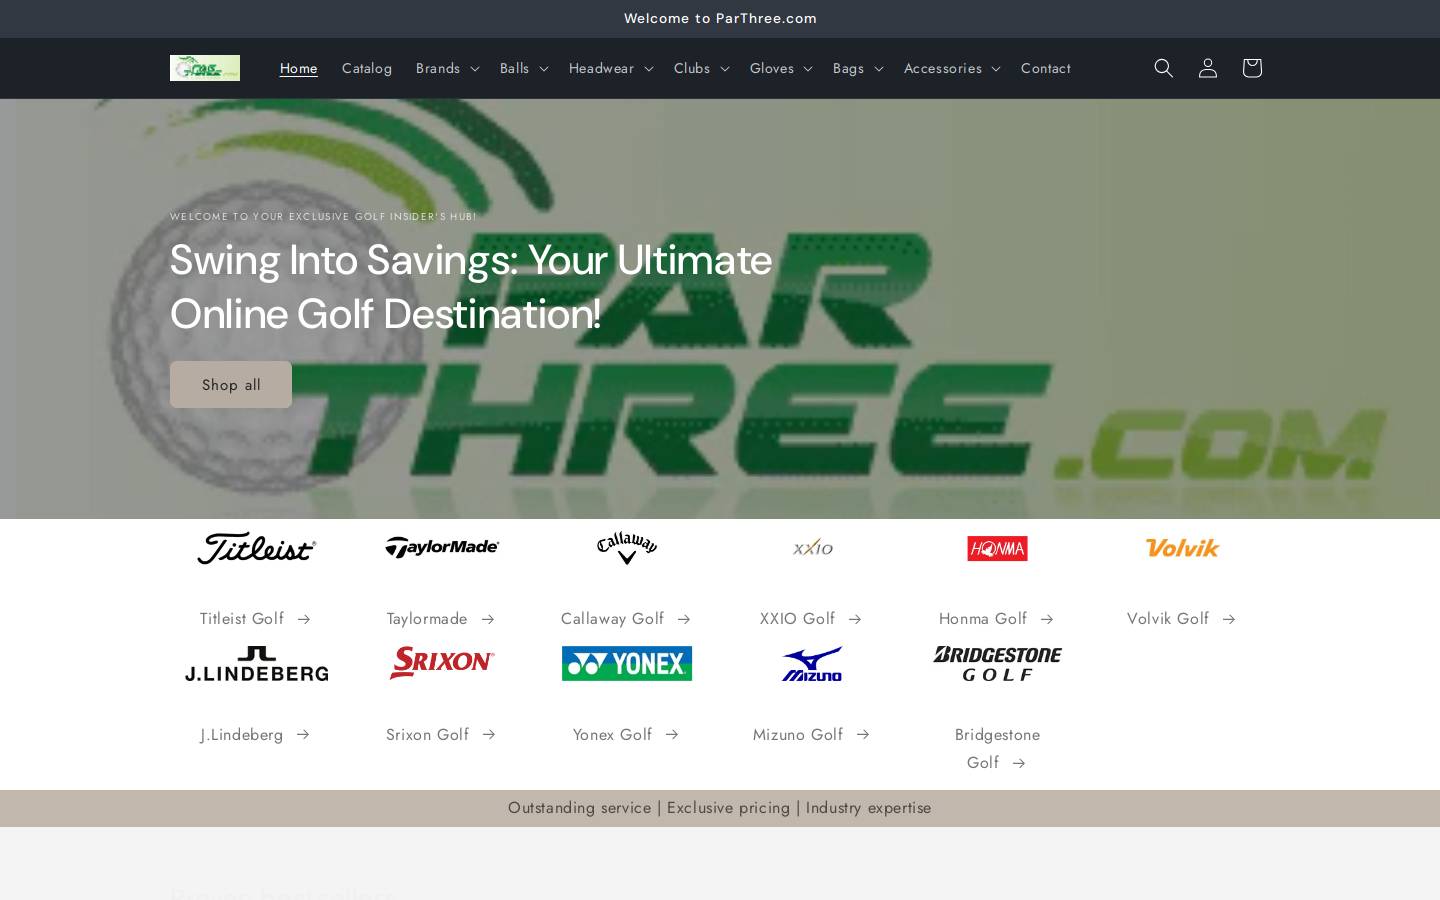Expand the Accessories dropdown menu
The height and width of the screenshot is (900, 1440).
tap(951, 68)
